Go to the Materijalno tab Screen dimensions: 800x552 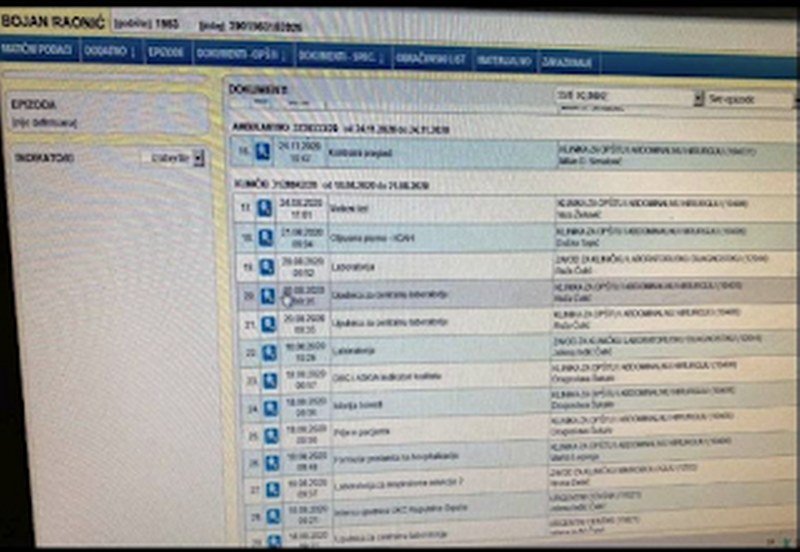coord(505,60)
